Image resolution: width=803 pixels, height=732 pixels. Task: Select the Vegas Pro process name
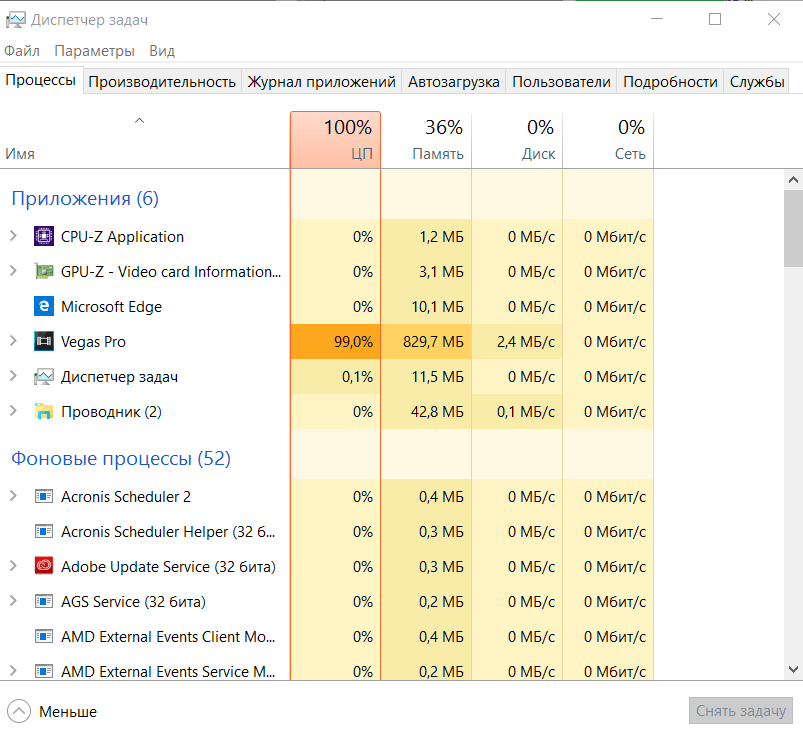pos(93,342)
